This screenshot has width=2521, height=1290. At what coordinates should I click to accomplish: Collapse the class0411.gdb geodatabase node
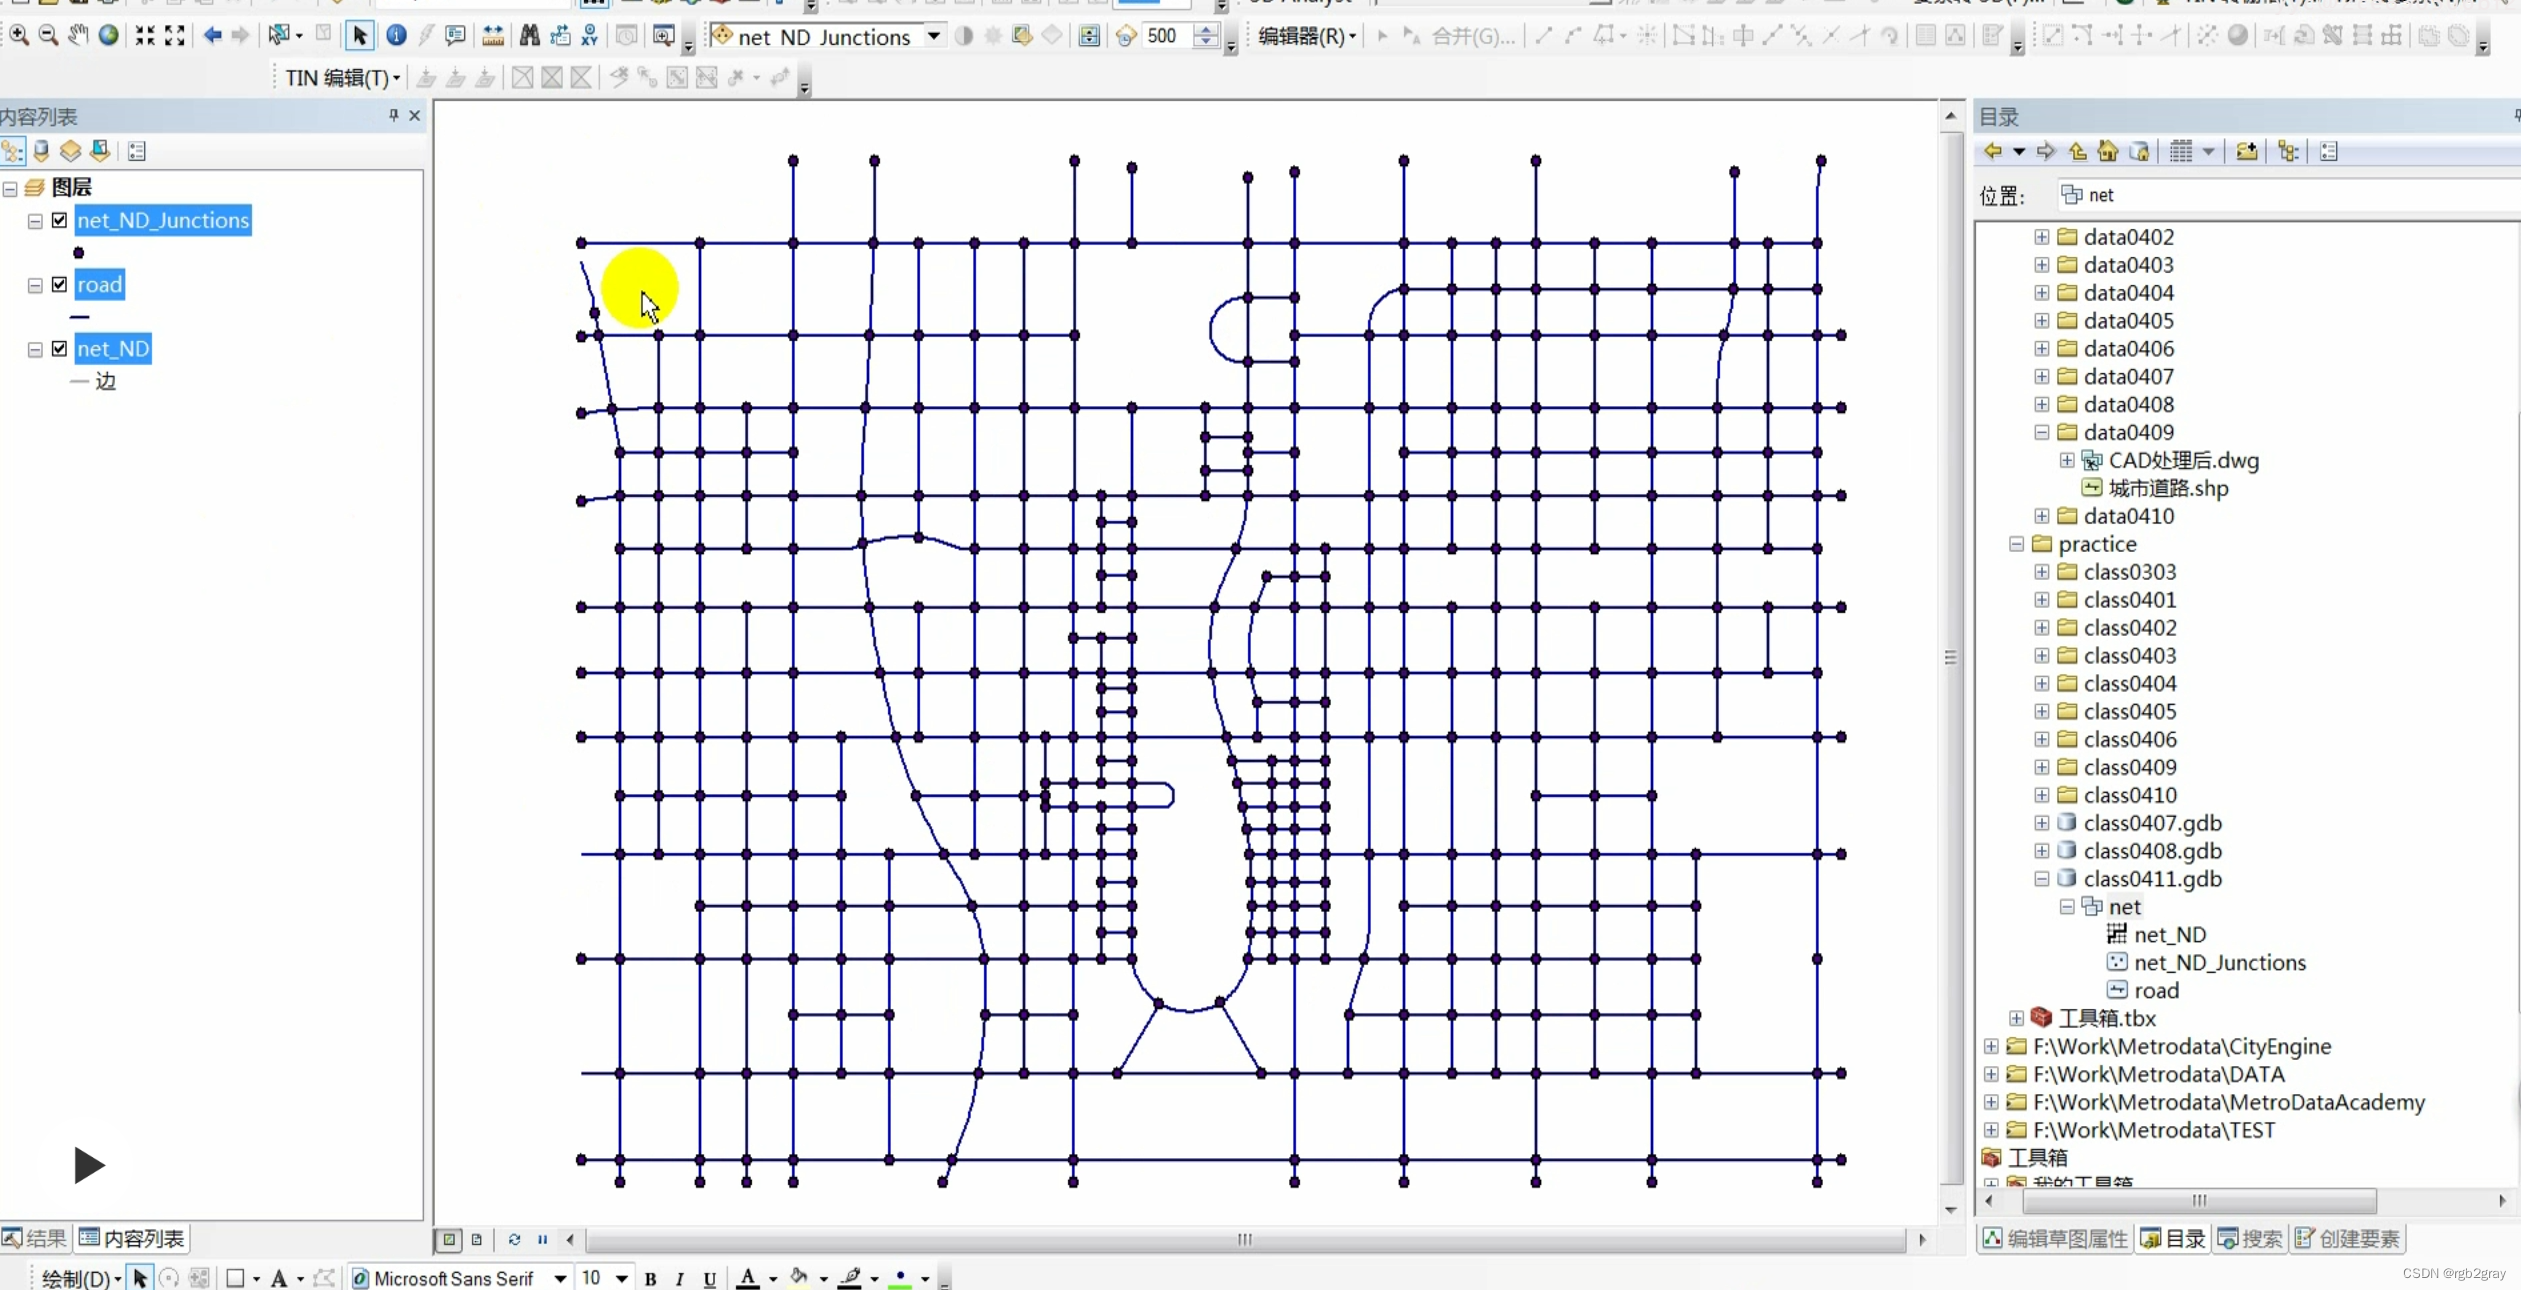click(x=2041, y=879)
